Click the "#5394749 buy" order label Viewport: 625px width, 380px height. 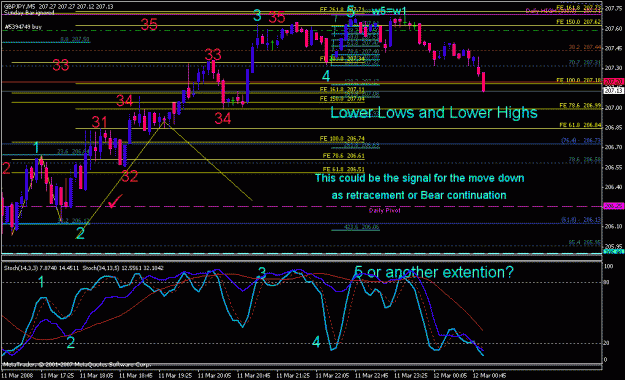23,27
